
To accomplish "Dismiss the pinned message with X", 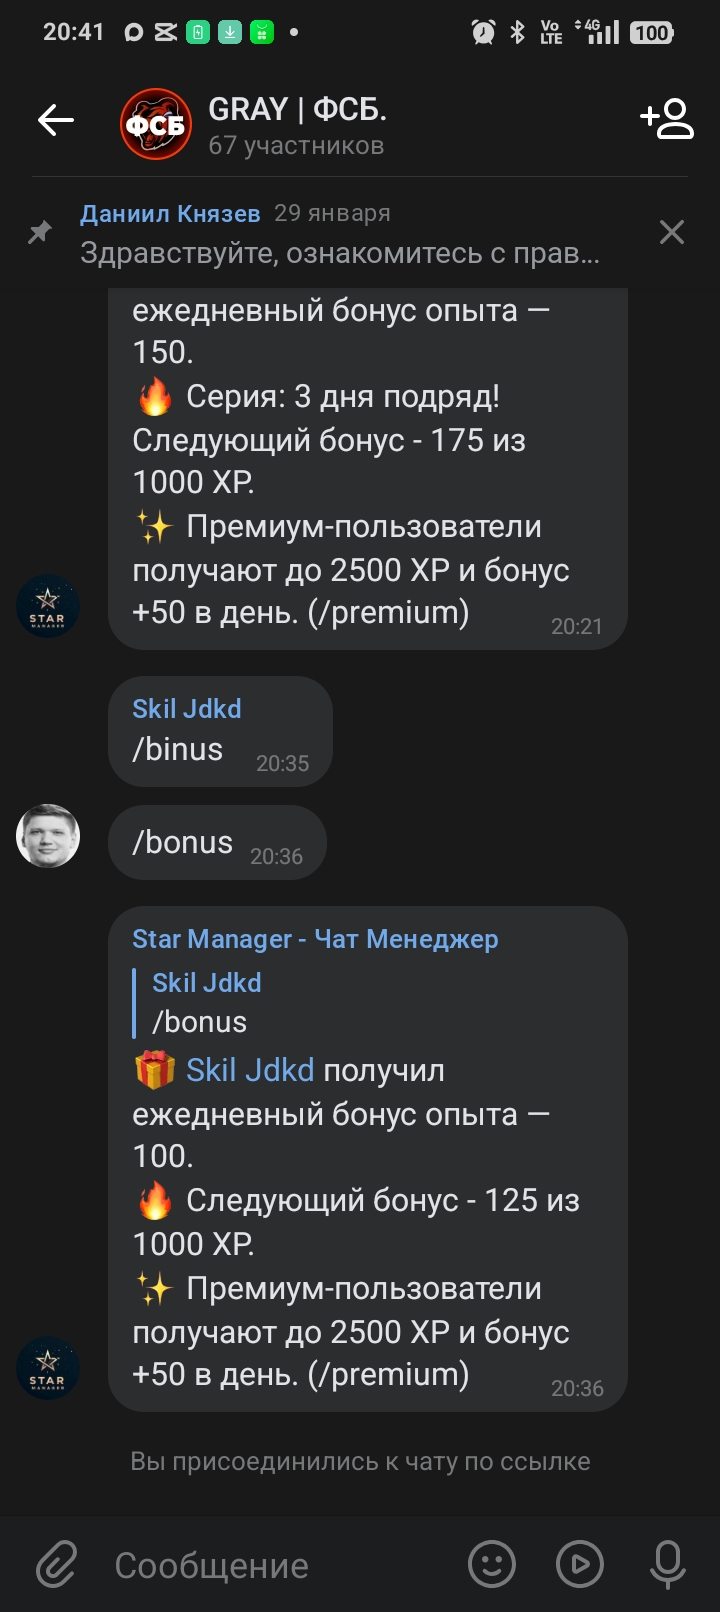I will [672, 232].
